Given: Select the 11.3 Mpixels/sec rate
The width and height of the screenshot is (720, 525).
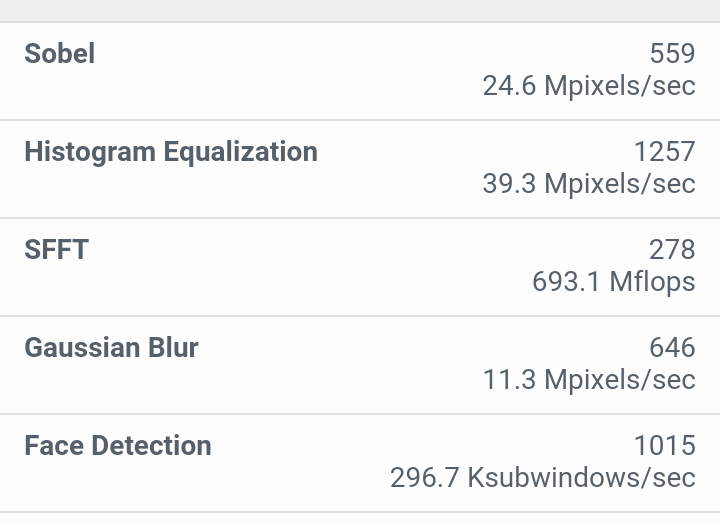Looking at the screenshot, I should point(588,380).
